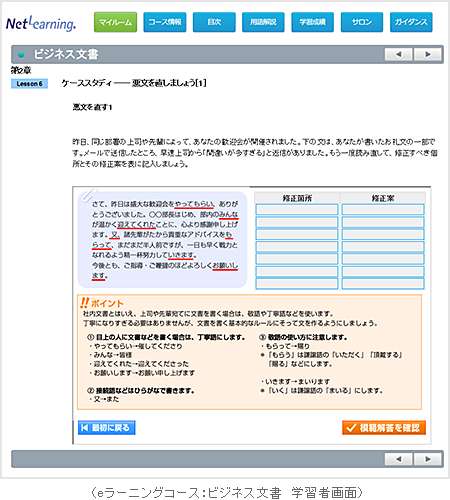Click the green dot beside ビジネス文書 title

click(x=21, y=54)
